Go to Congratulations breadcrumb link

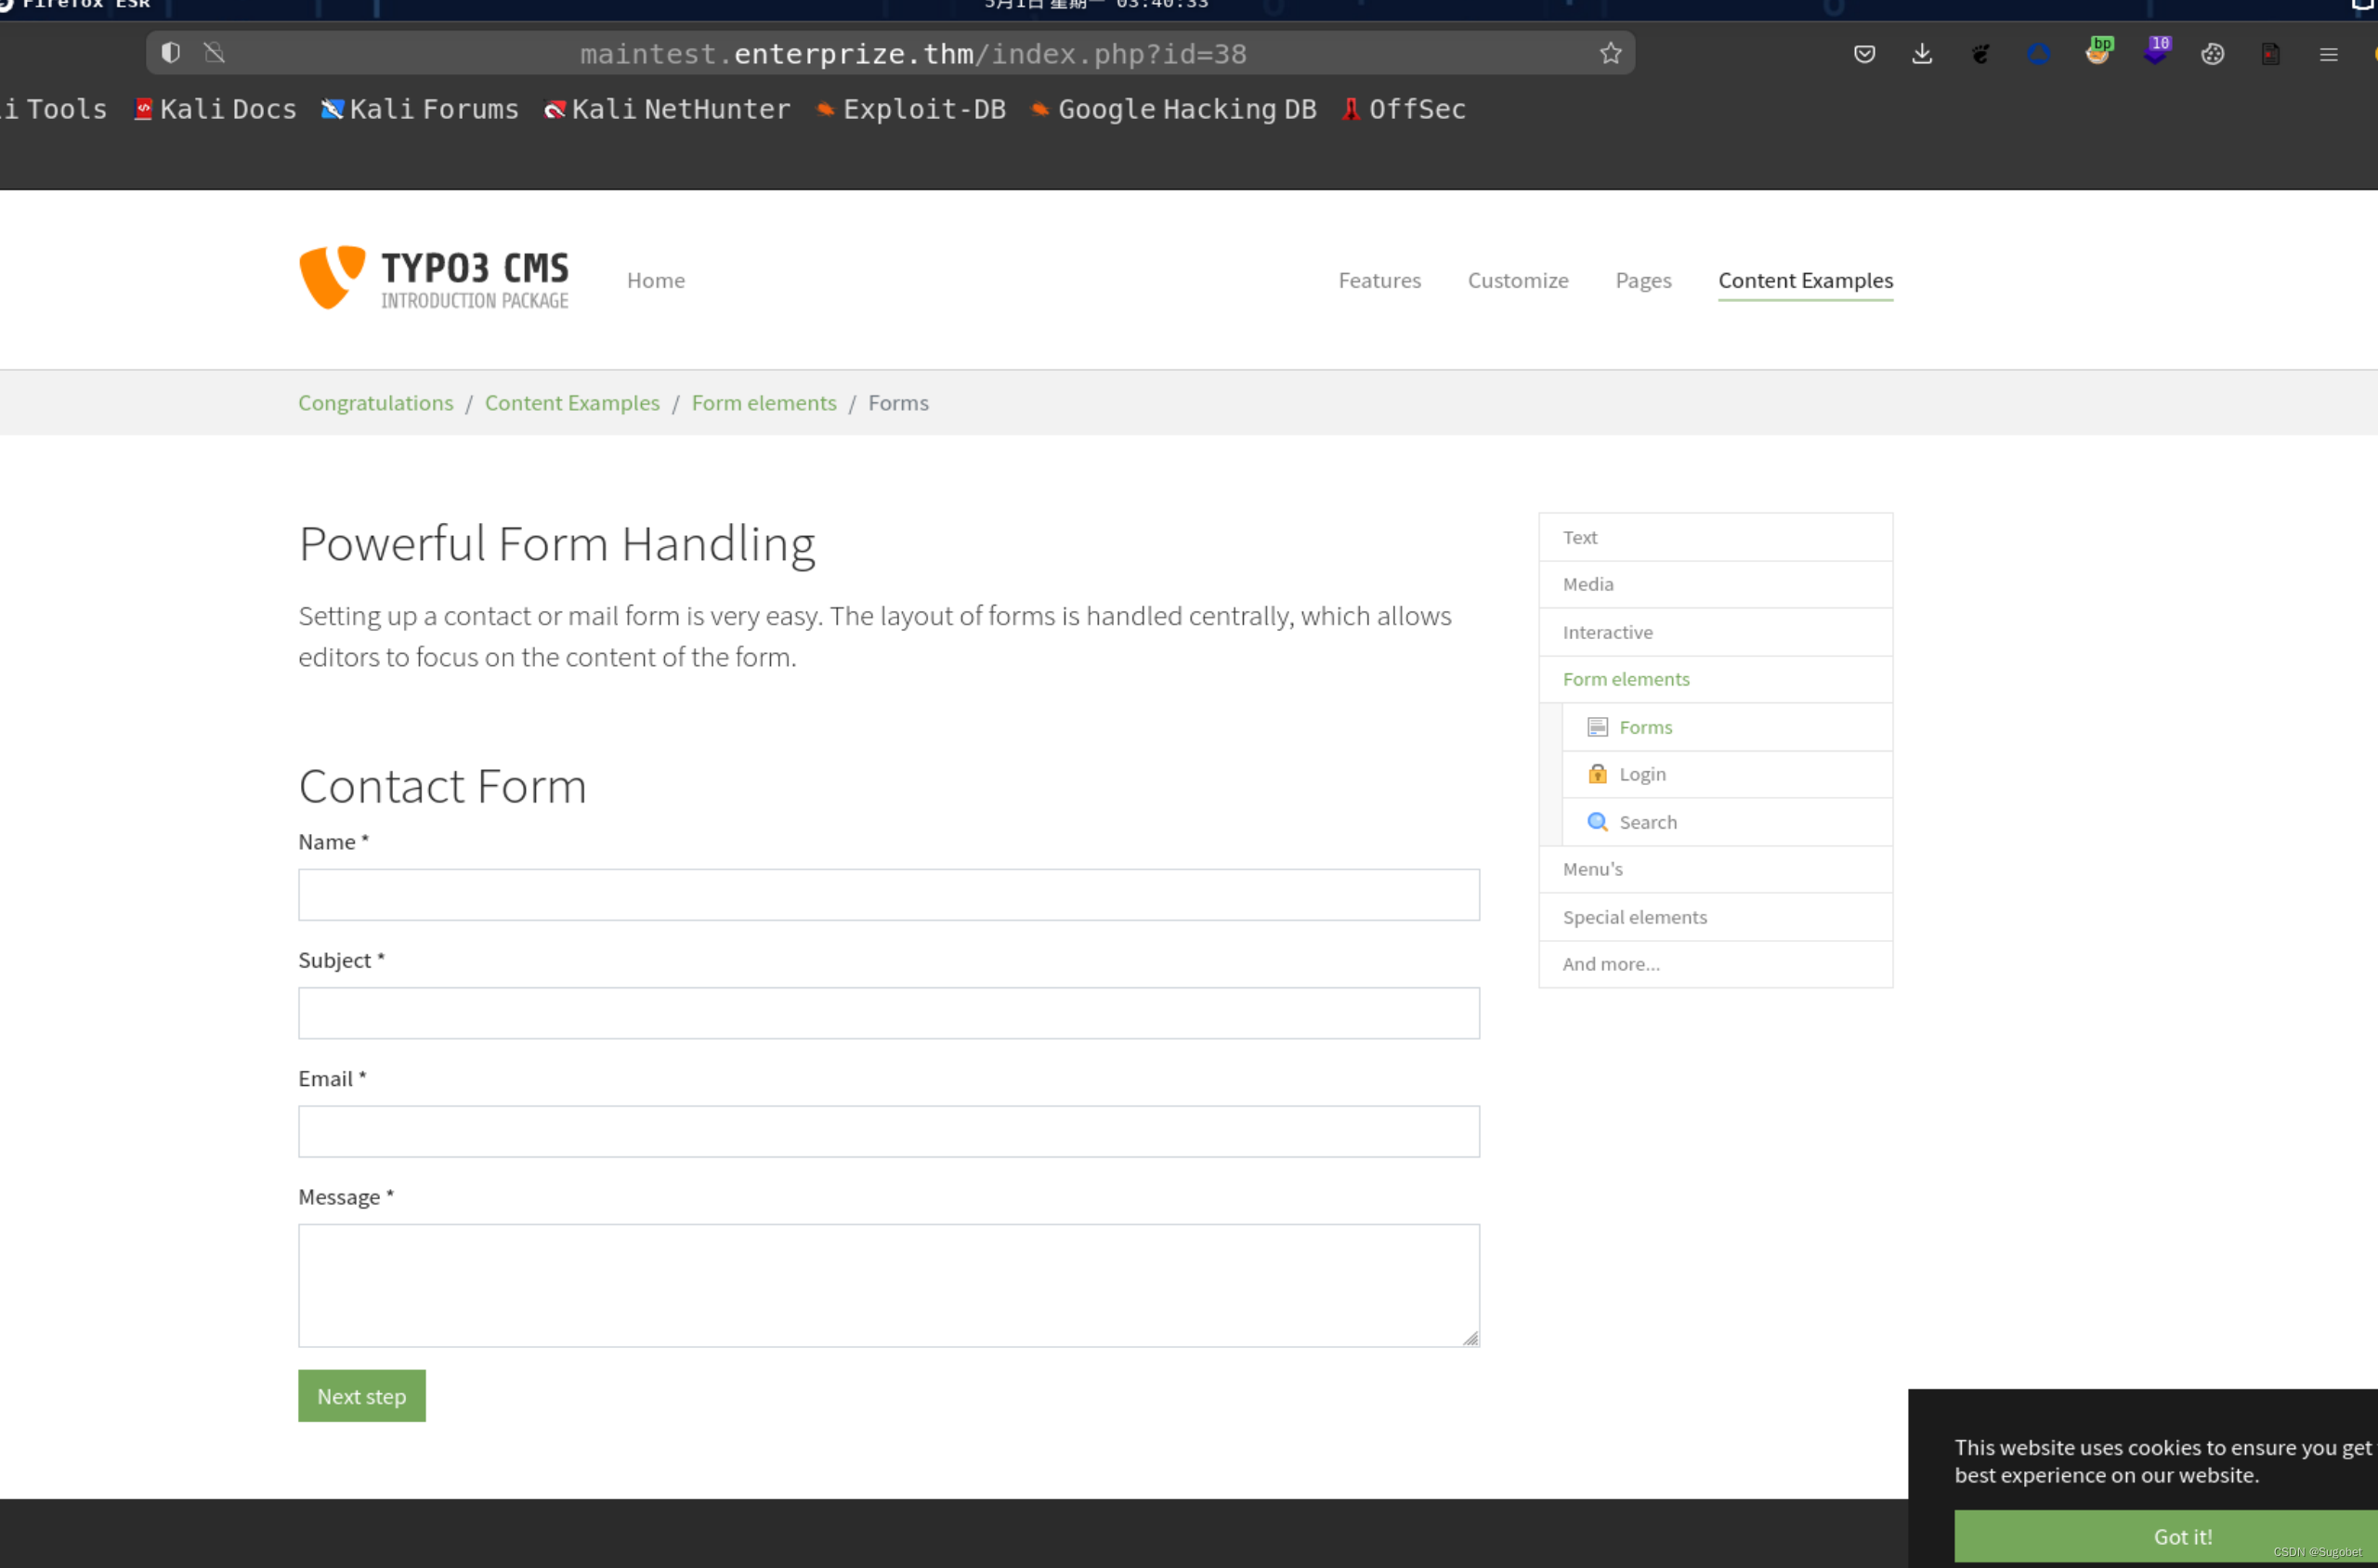pos(375,403)
